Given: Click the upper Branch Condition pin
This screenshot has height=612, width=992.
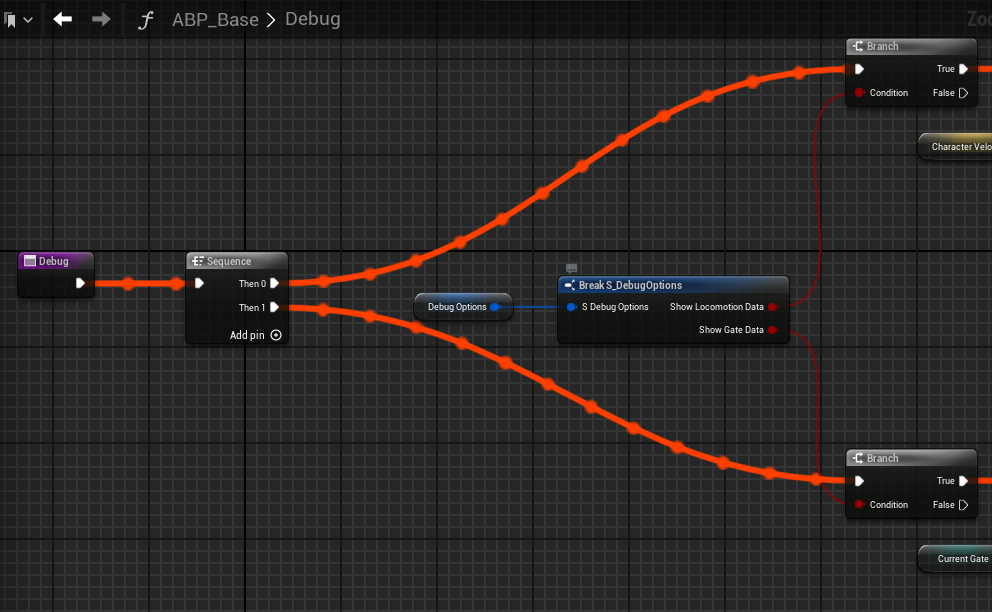Looking at the screenshot, I should (x=859, y=93).
